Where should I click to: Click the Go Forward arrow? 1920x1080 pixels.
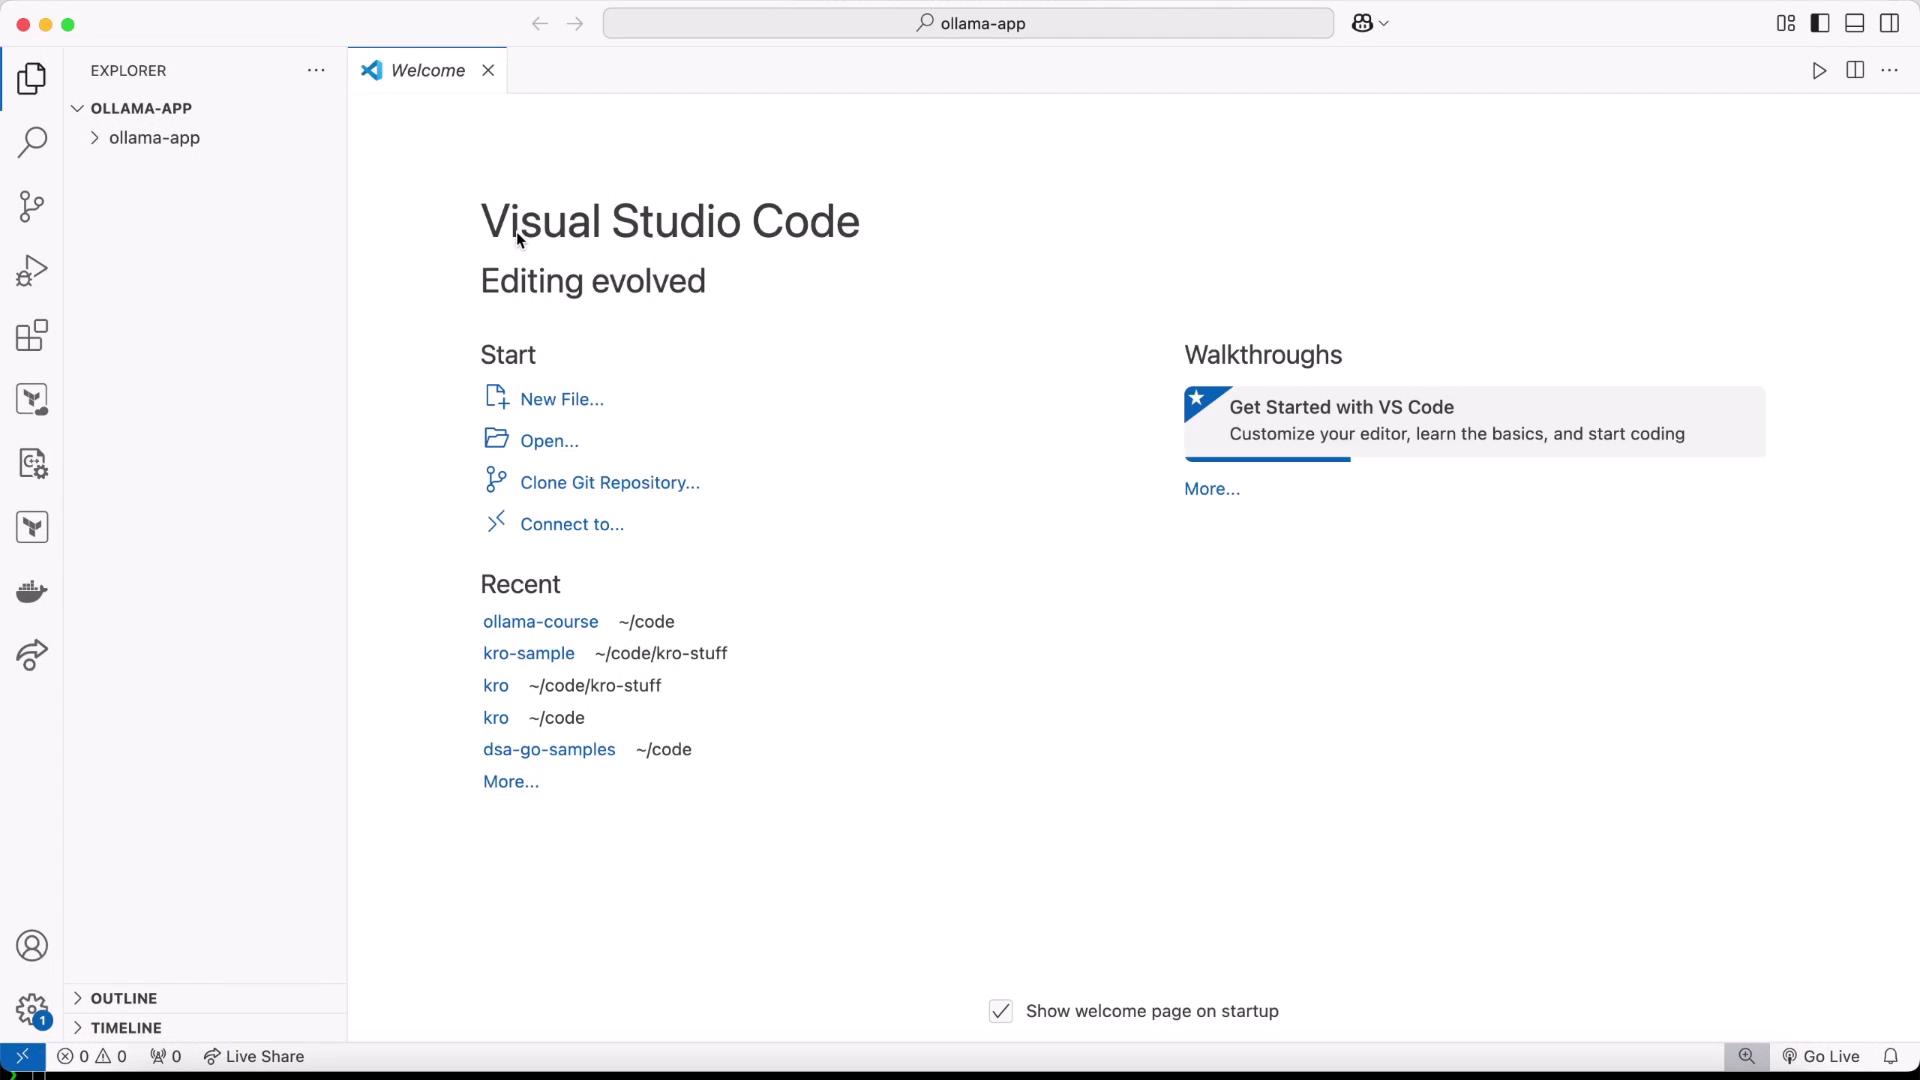(575, 23)
